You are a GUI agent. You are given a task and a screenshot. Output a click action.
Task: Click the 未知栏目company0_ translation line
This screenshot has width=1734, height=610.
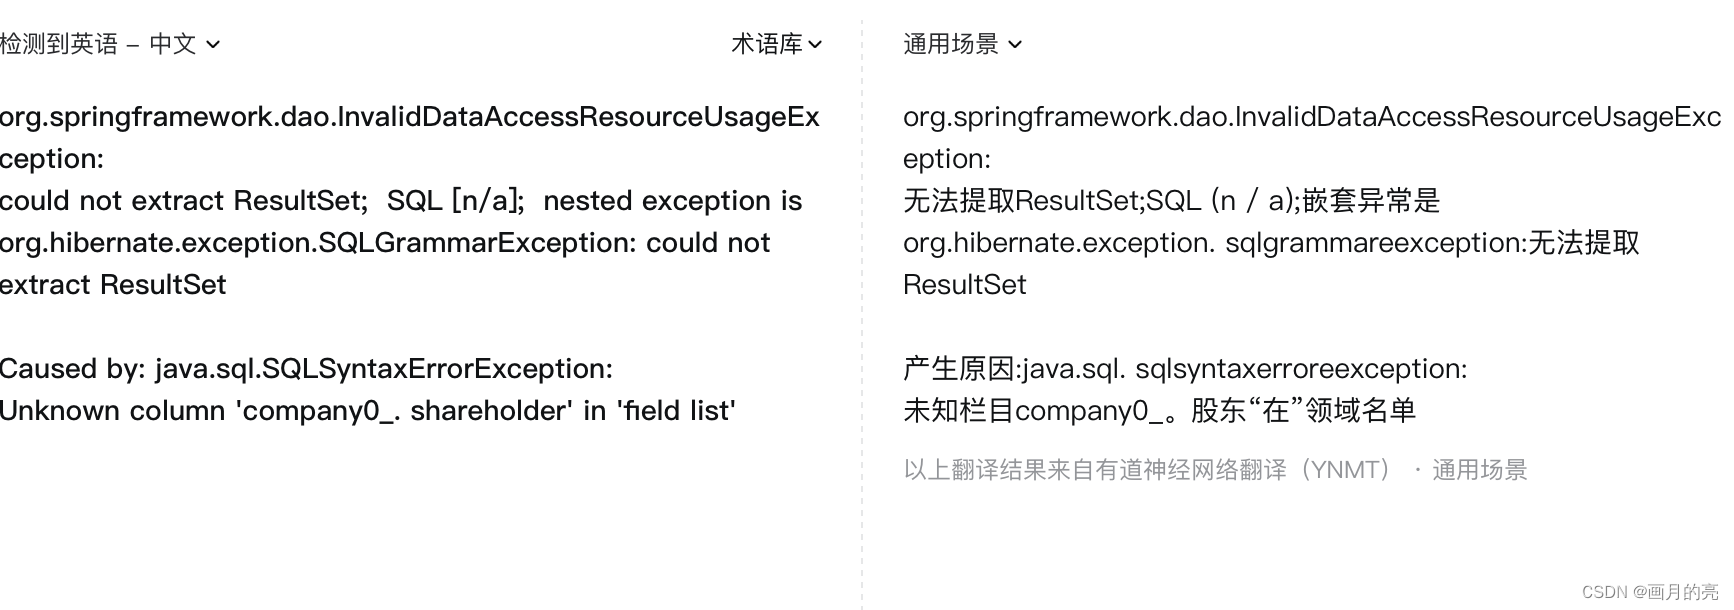pos(1160,410)
